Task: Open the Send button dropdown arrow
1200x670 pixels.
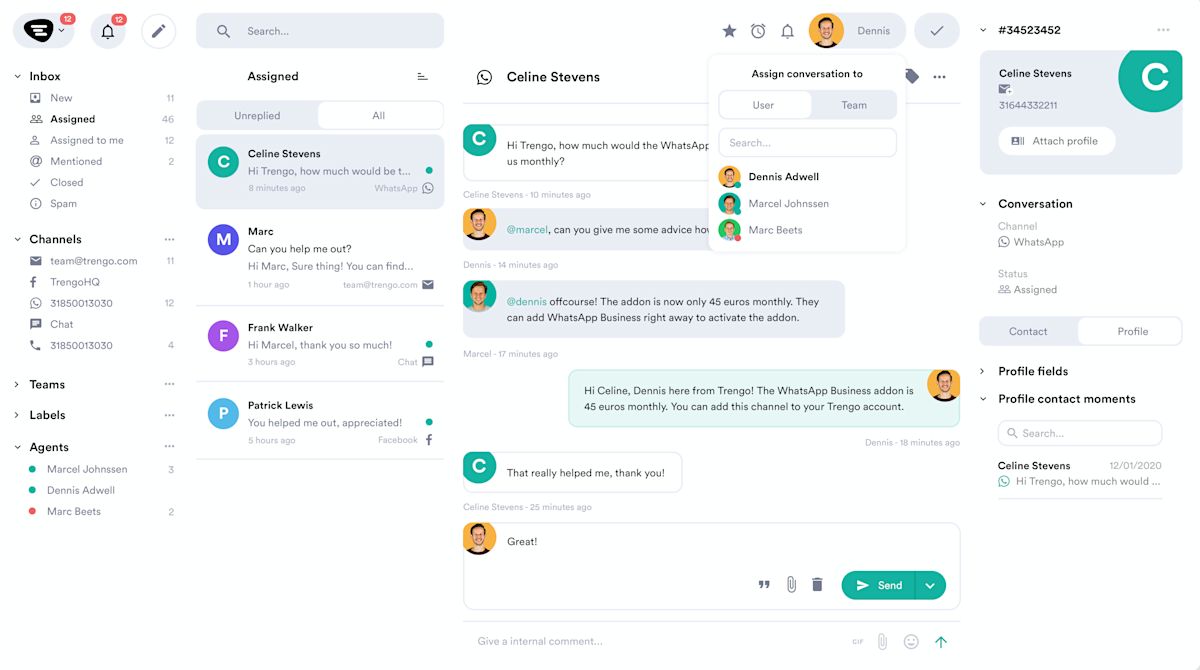Action: [930, 585]
